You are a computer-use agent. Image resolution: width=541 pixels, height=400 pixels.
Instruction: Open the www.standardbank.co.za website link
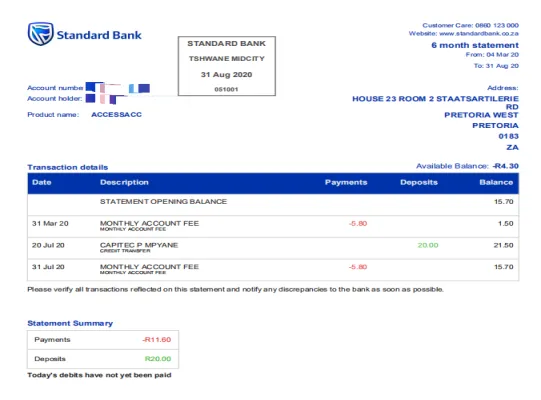(479, 33)
